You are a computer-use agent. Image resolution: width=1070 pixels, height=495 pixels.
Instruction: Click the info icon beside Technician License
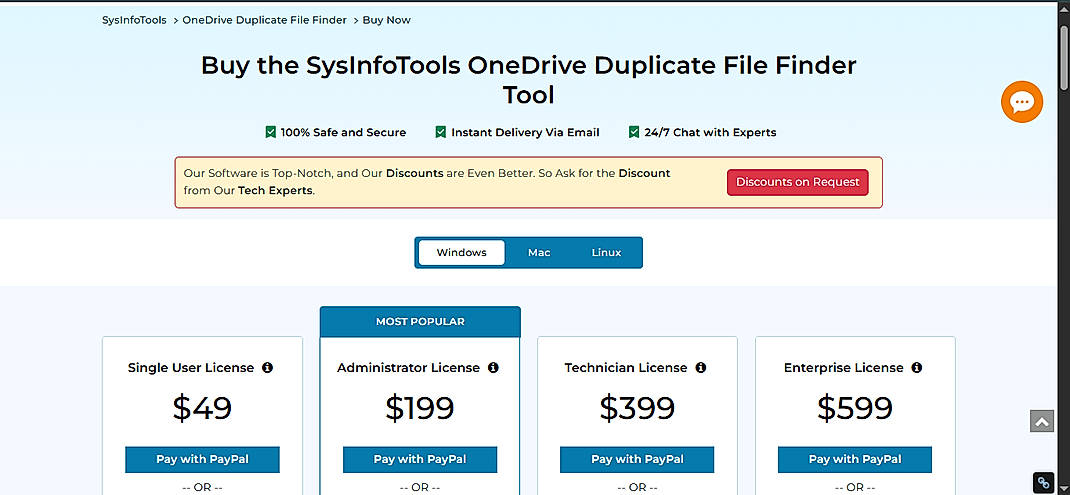click(701, 368)
